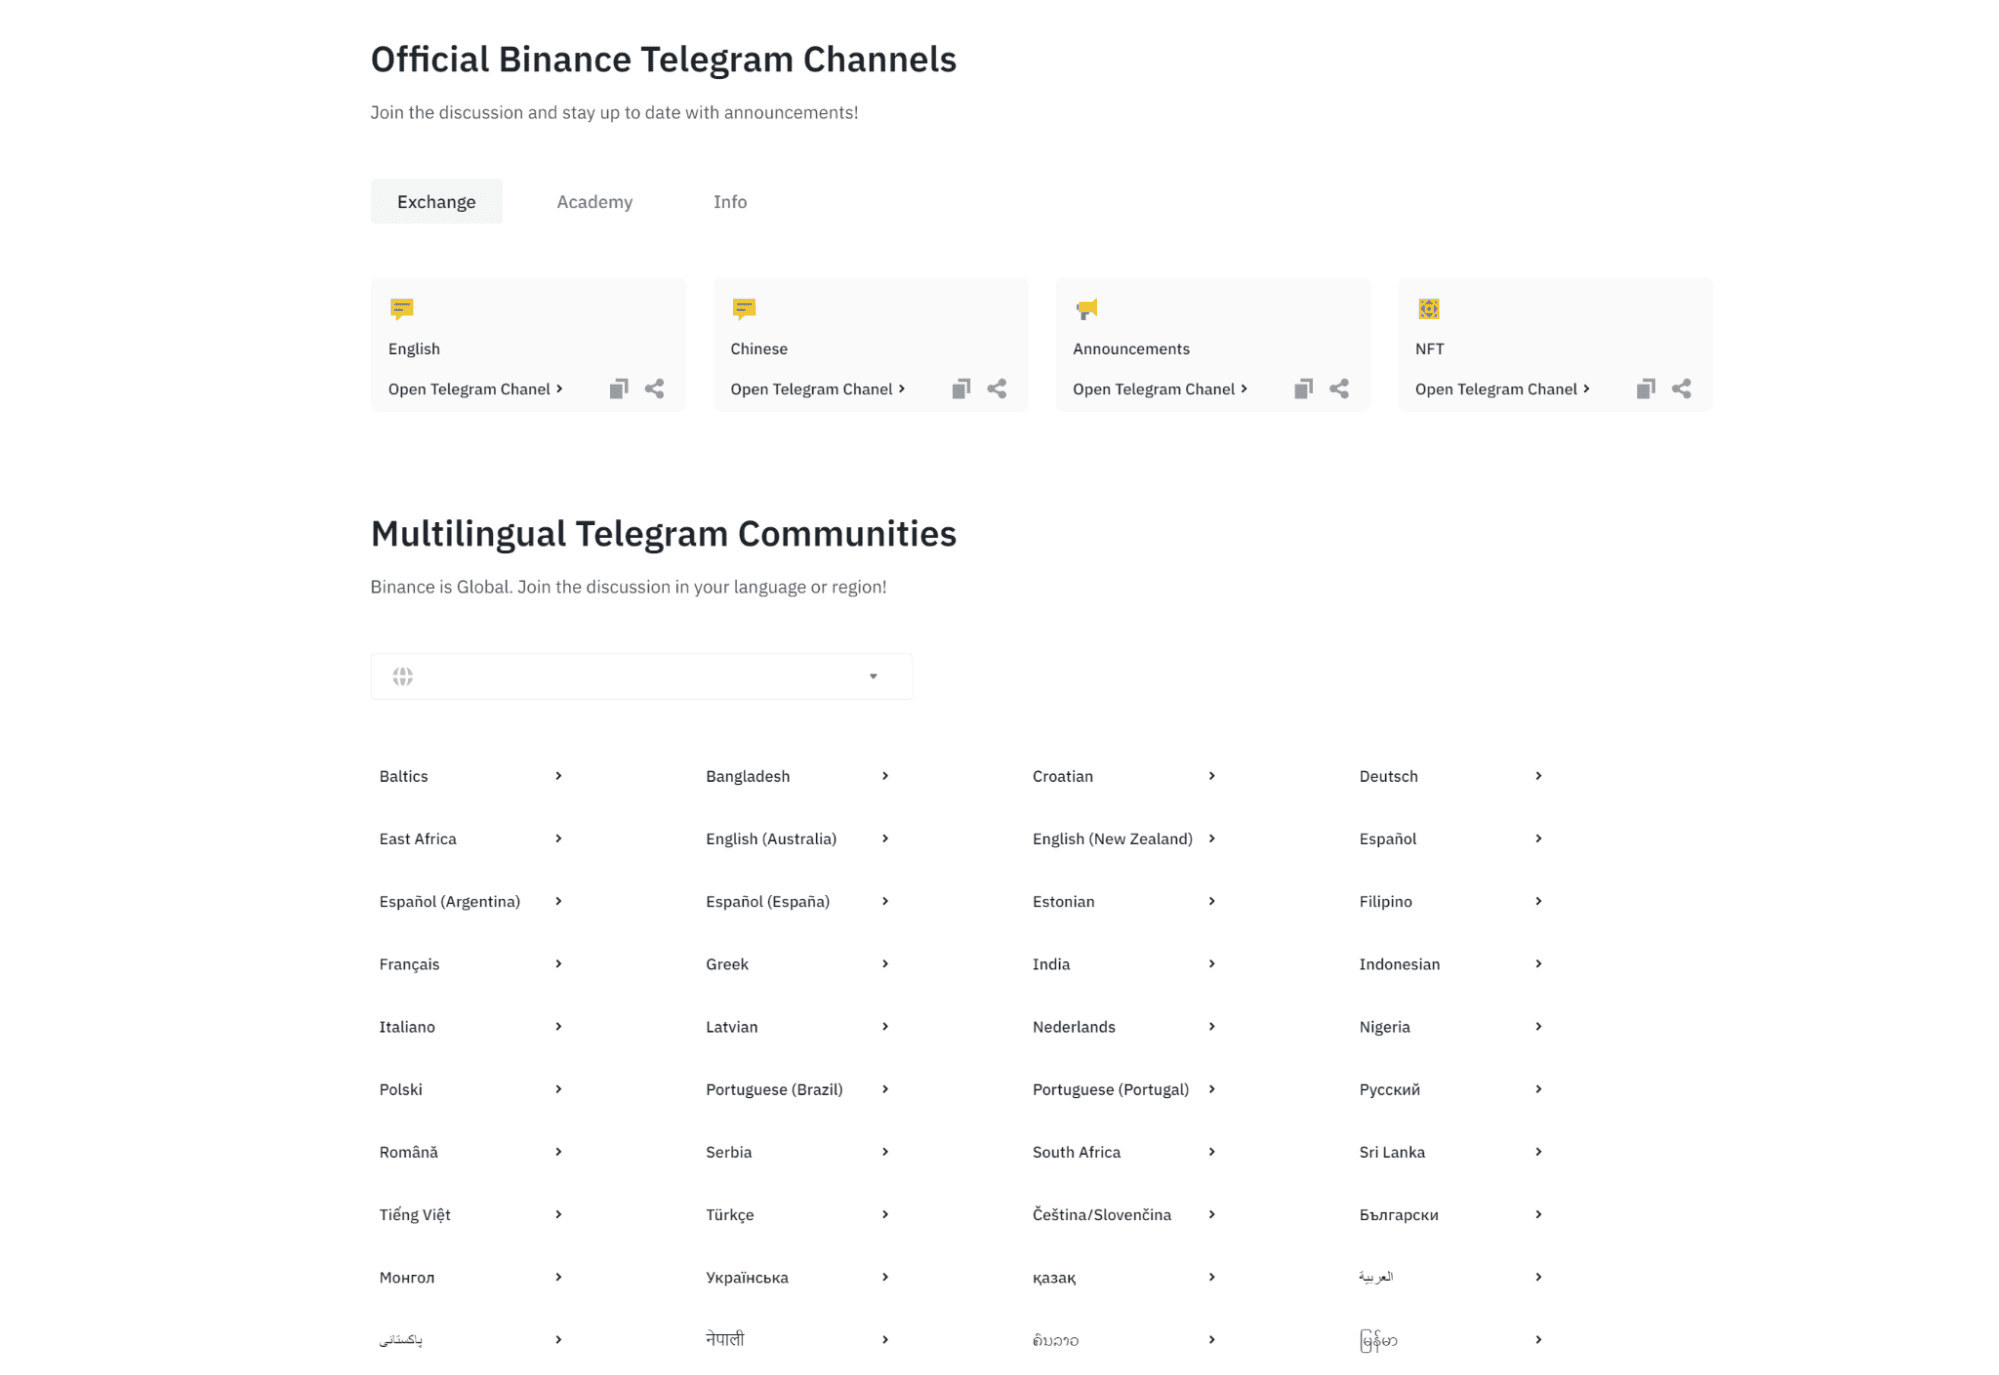1999x1375 pixels.
Task: Click the Chinese chat bubble icon
Action: [x=744, y=309]
